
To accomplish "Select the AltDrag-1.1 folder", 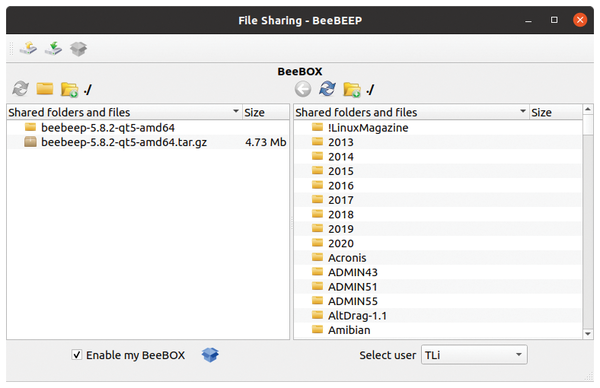I will coord(438,315).
